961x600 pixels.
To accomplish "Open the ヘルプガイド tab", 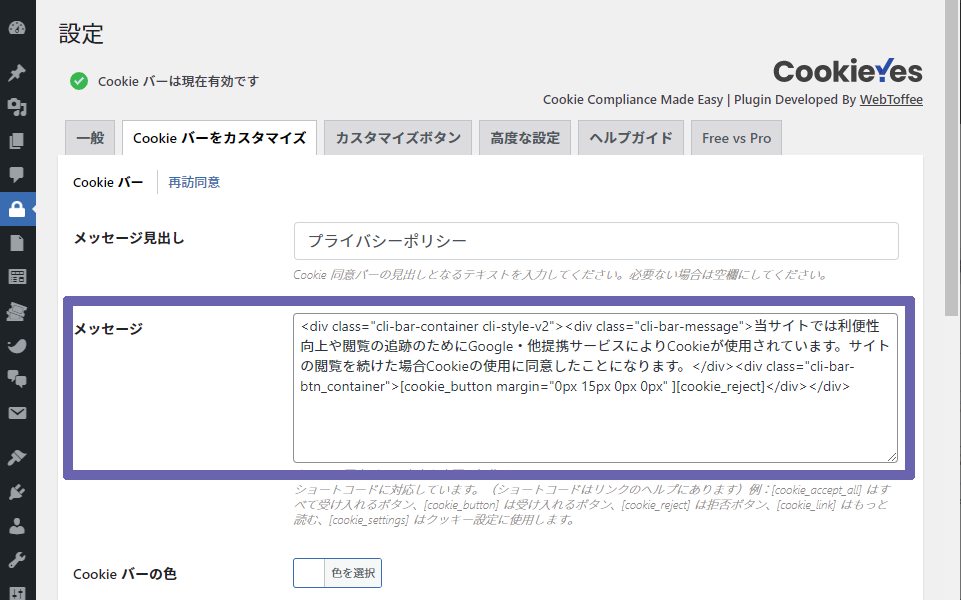I will click(631, 138).
